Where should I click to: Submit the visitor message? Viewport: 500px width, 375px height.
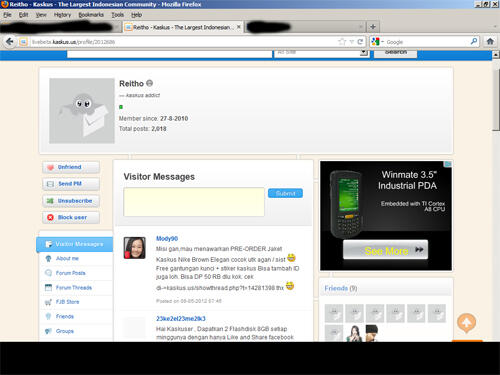coord(285,193)
